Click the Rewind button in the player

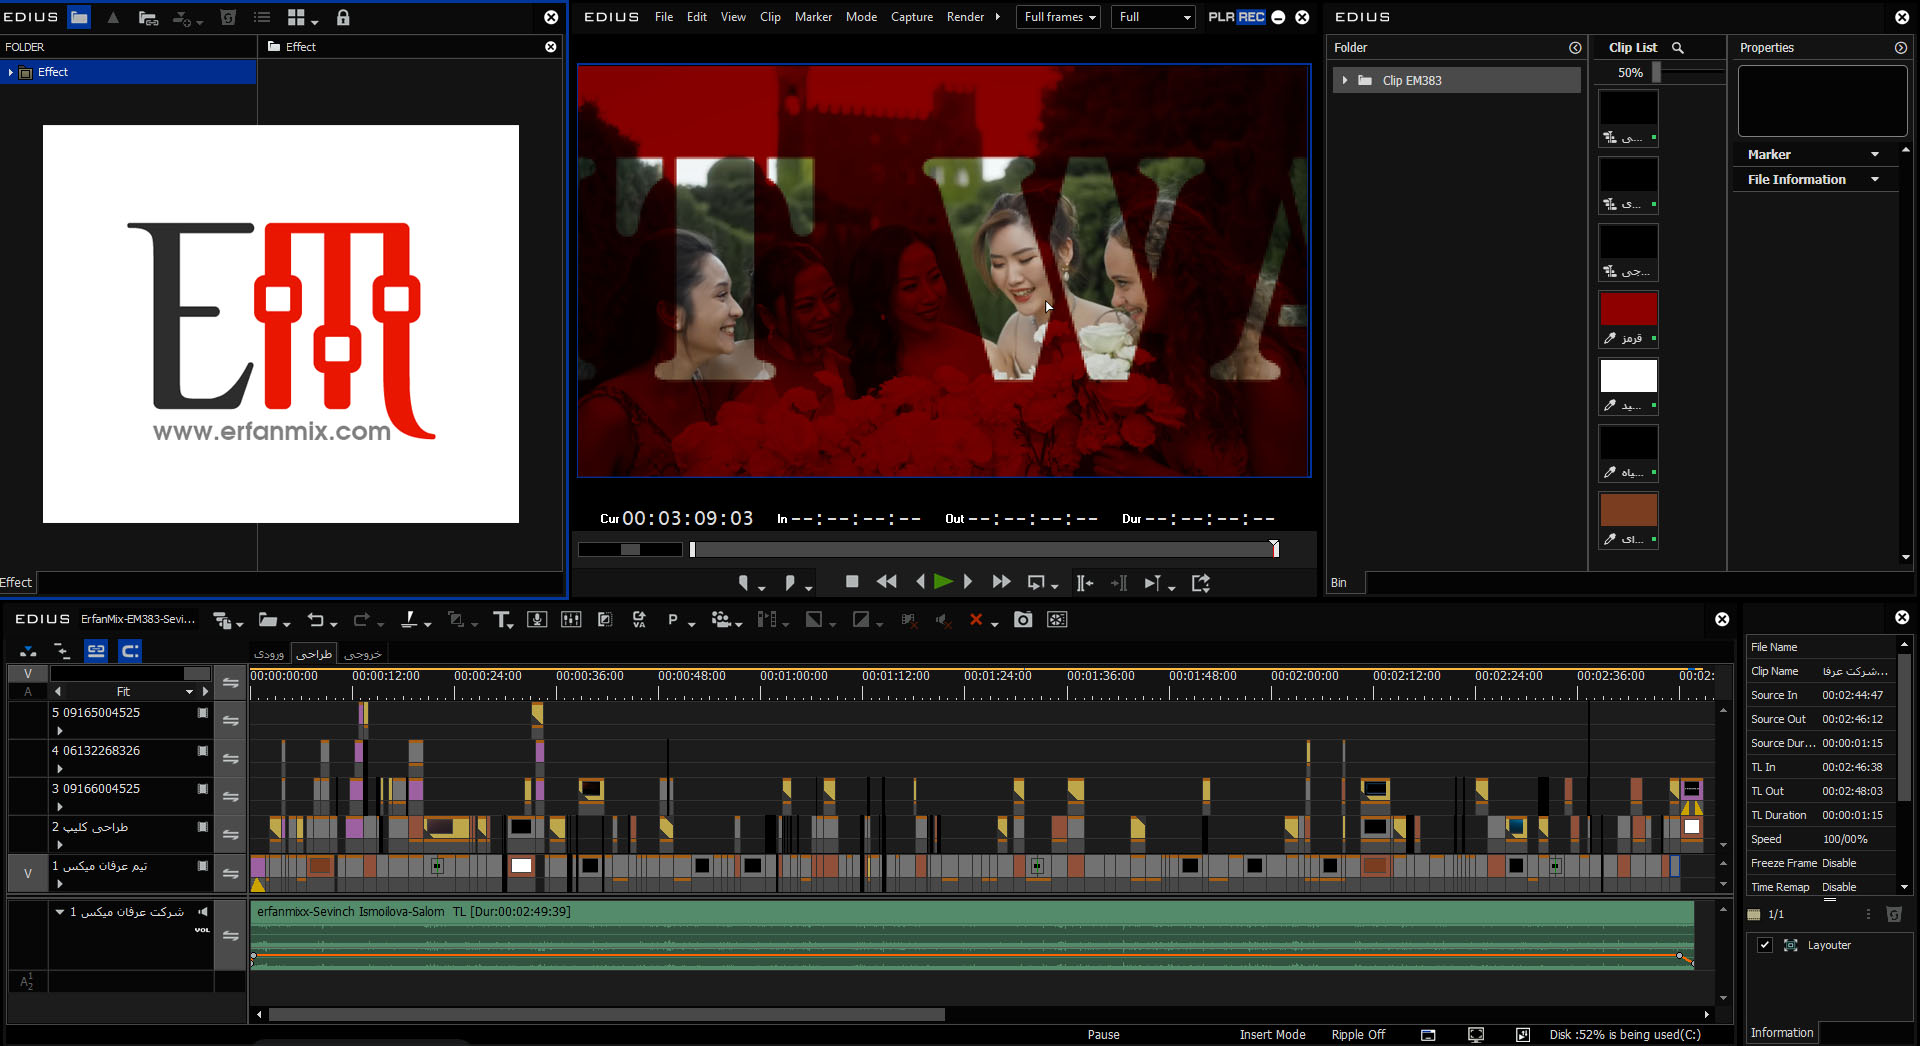[x=886, y=582]
